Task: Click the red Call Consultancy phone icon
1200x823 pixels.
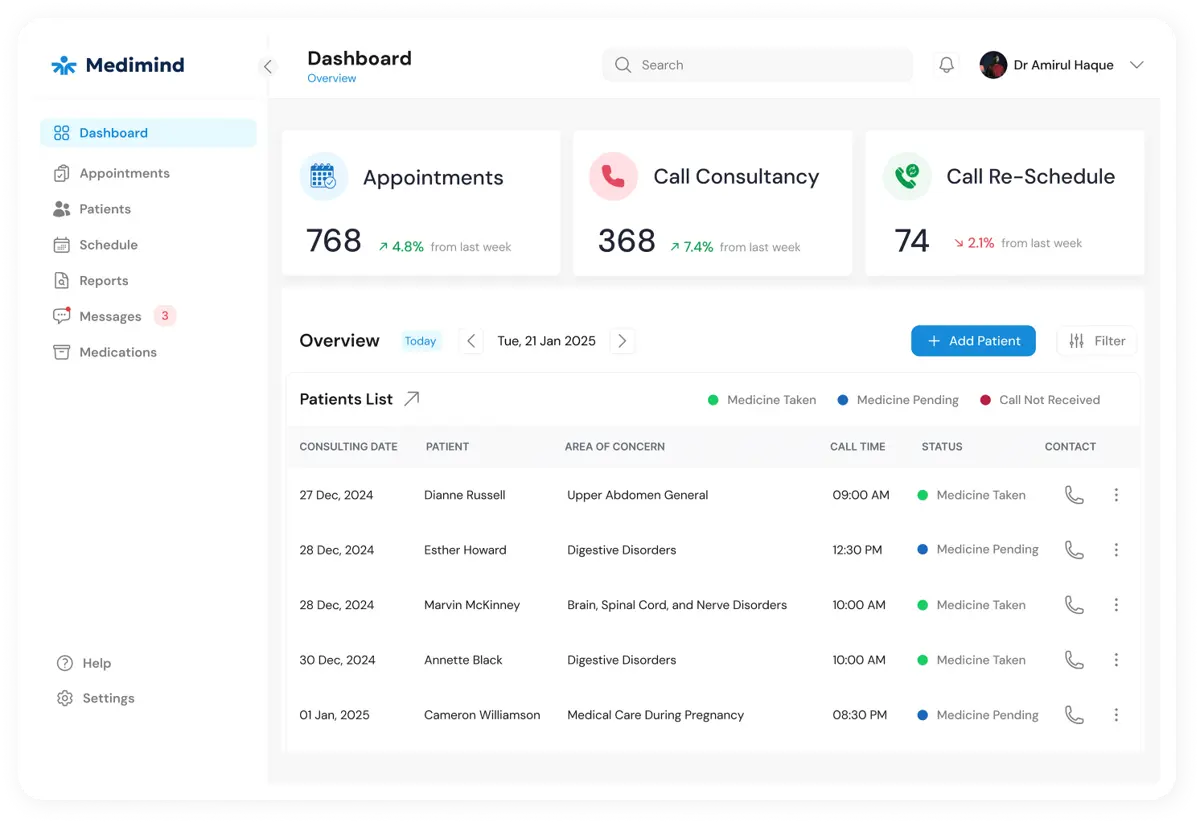Action: 613,177
